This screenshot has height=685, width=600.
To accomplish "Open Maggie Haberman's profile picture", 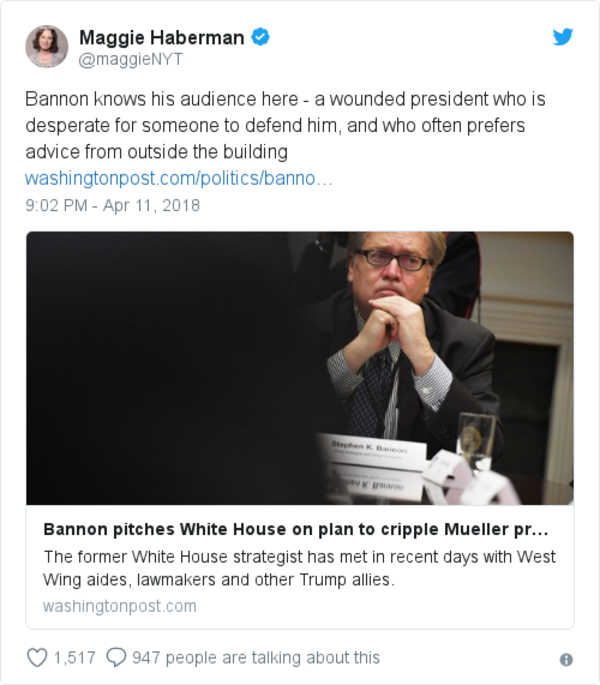I will [46, 47].
